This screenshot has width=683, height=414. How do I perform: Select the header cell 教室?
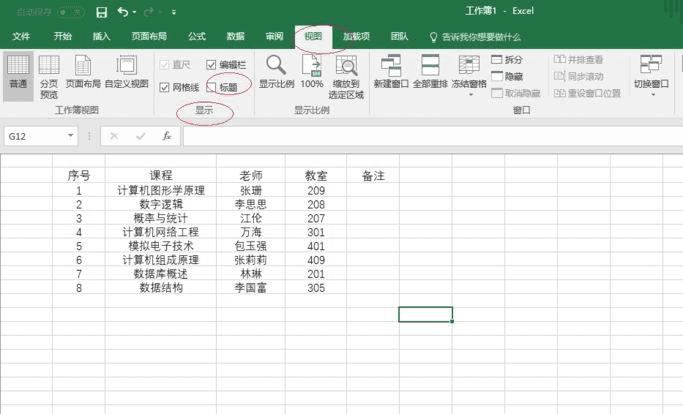point(316,176)
